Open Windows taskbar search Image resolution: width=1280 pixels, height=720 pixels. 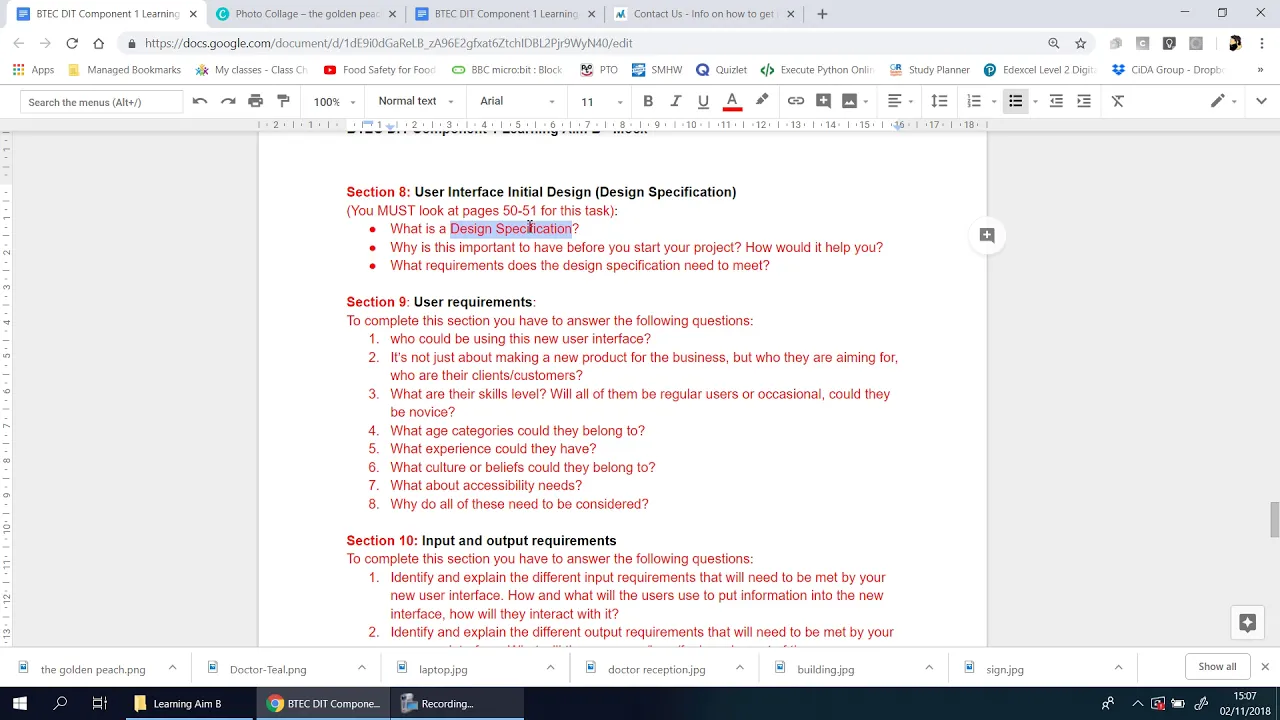[60, 703]
